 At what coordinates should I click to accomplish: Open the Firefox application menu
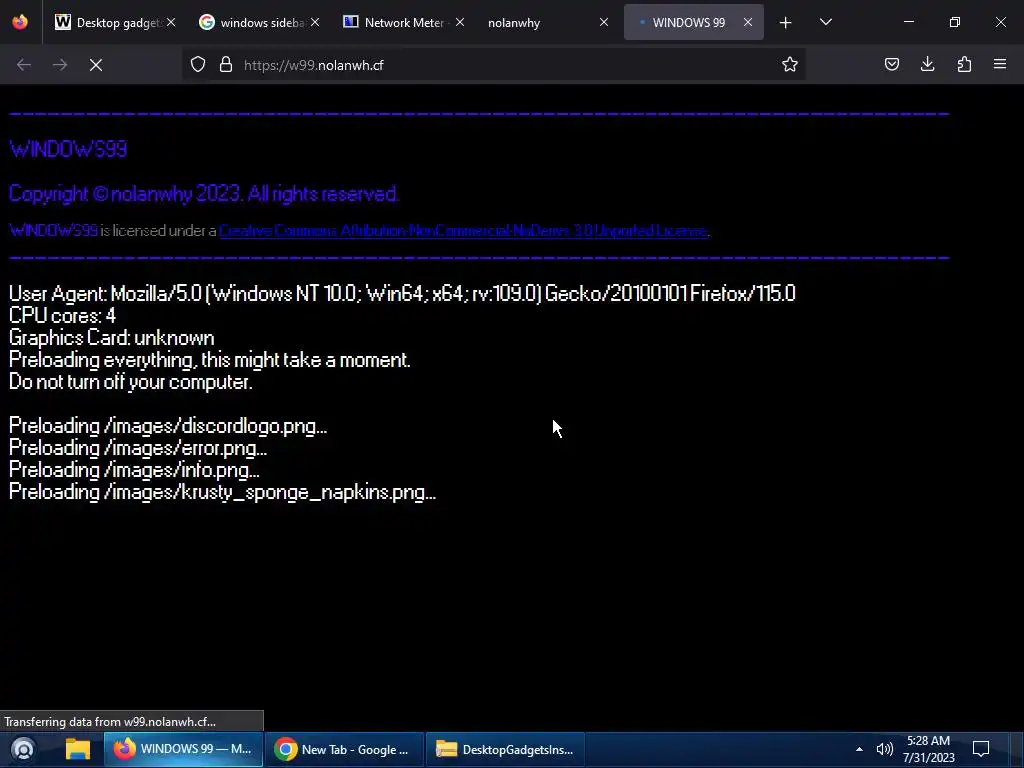1000,64
